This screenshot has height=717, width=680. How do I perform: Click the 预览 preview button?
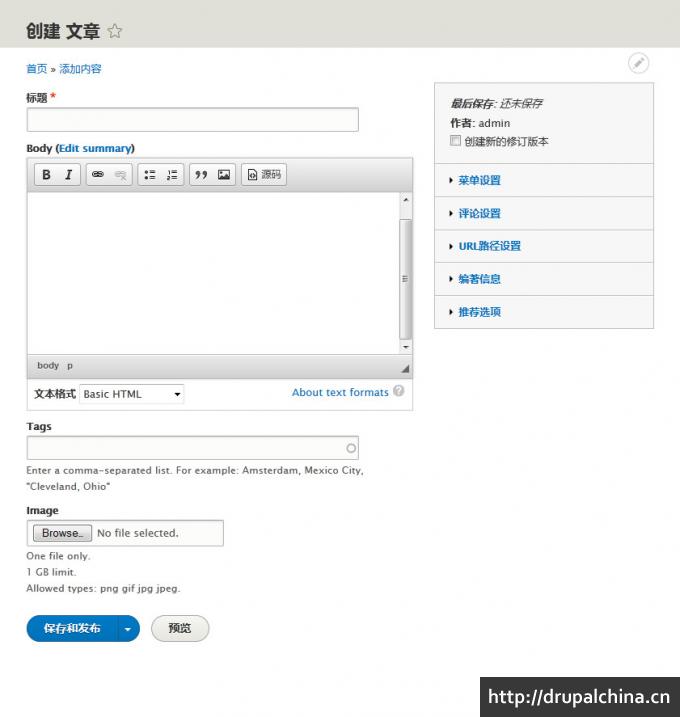click(x=180, y=629)
